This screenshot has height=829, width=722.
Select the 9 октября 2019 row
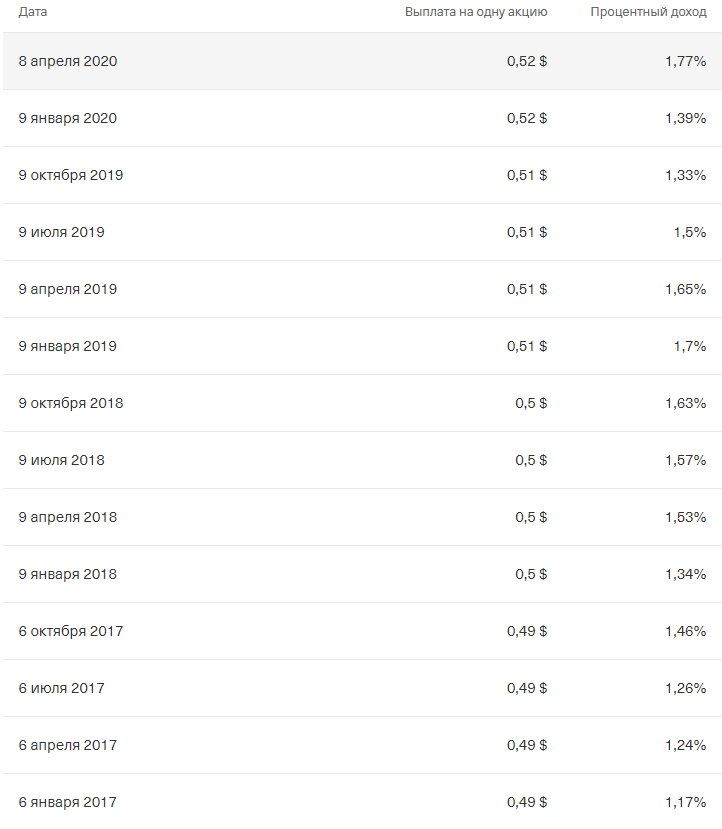[362, 176]
